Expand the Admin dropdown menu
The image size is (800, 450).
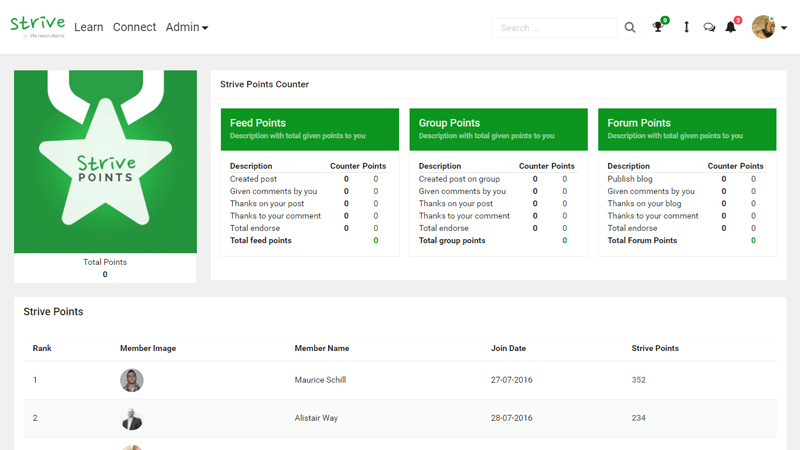pyautogui.click(x=187, y=27)
